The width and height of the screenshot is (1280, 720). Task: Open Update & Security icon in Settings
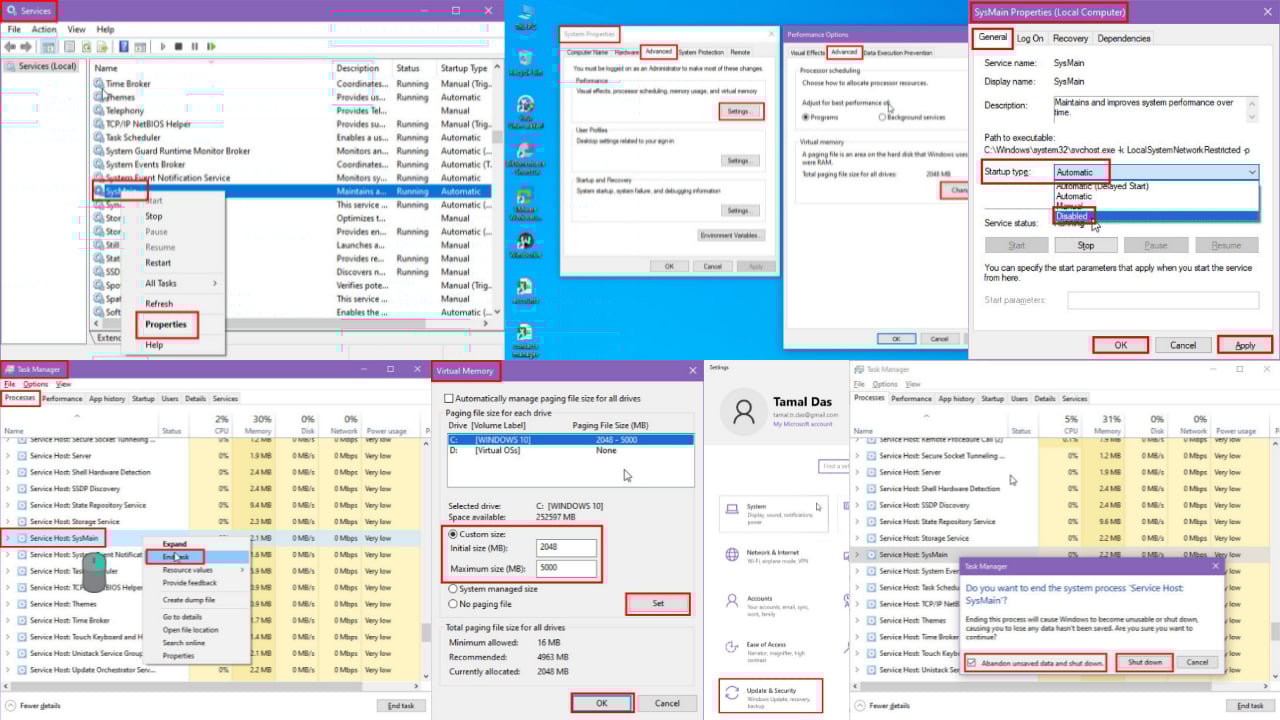pos(732,692)
